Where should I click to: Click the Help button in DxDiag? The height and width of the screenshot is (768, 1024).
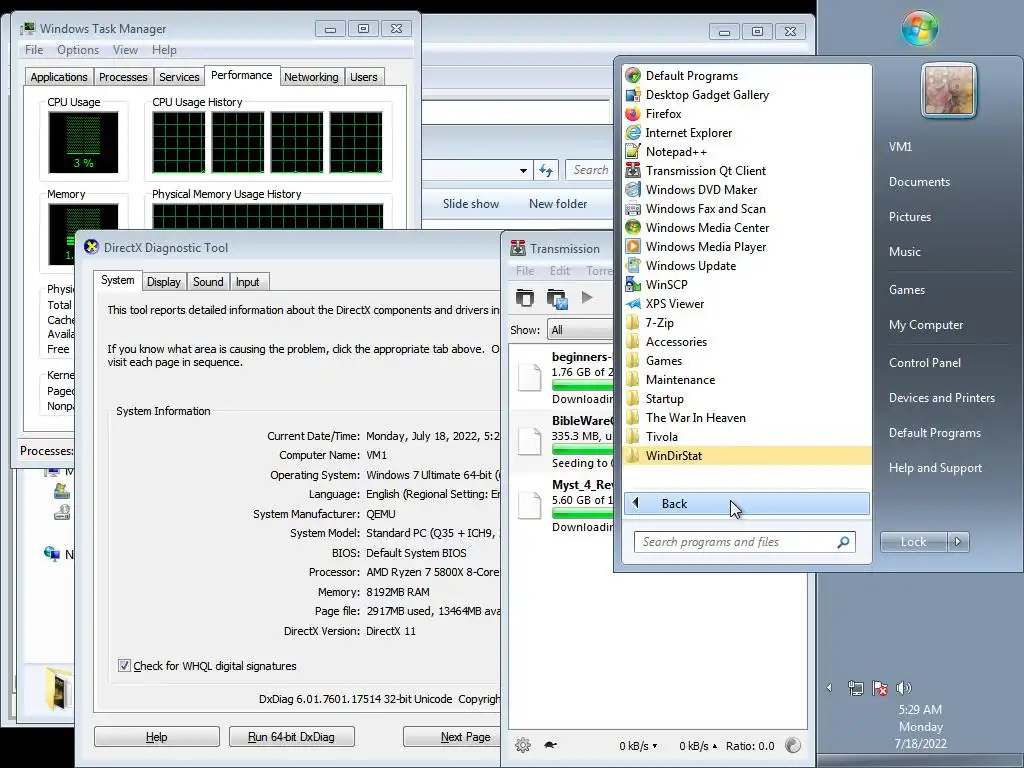point(157,737)
